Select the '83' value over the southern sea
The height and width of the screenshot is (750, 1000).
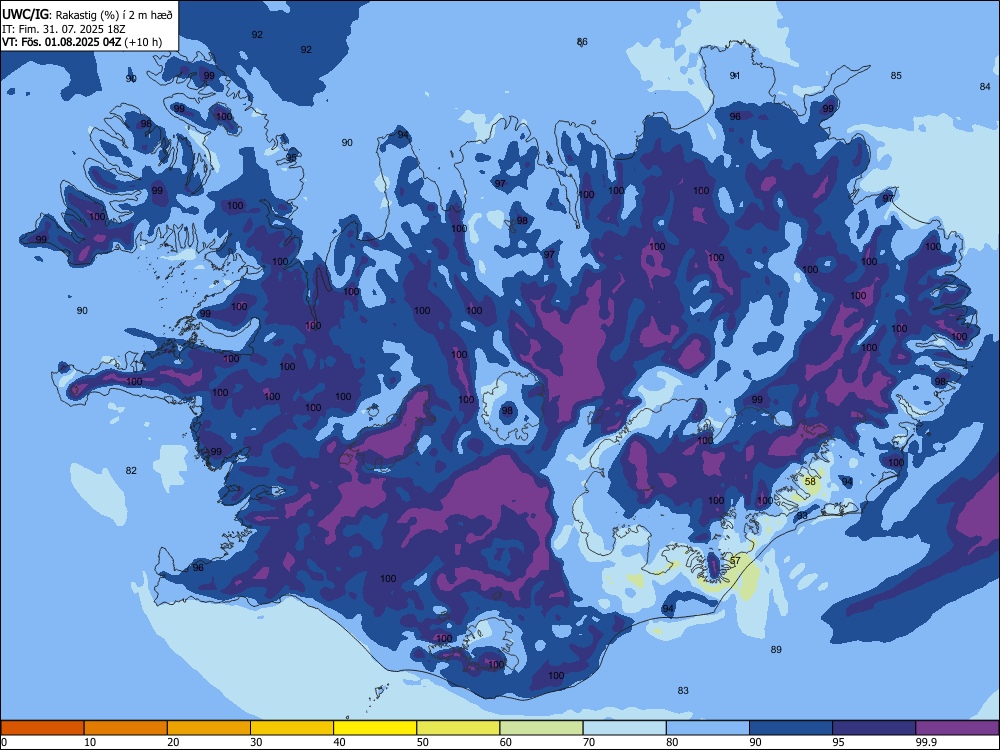(x=683, y=691)
